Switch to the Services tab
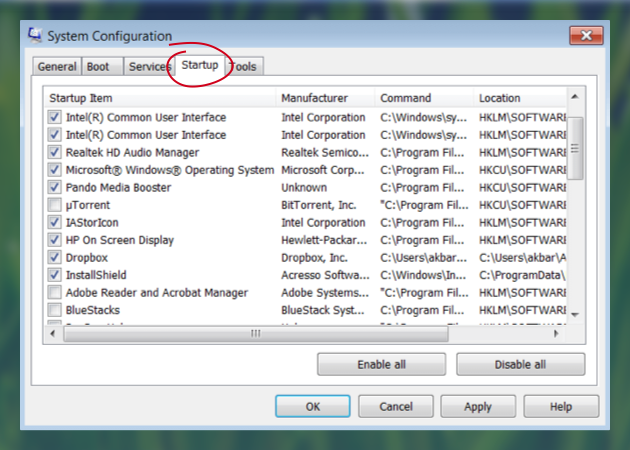Viewport: 630px width, 450px height. coord(149,67)
